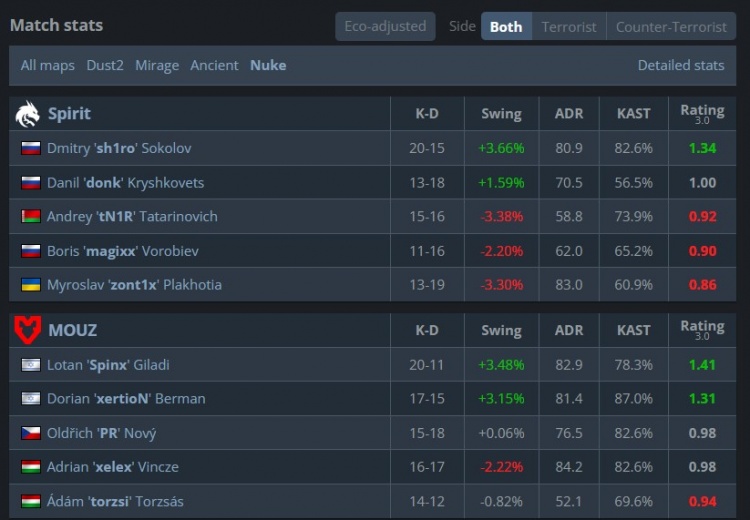Switch to the Dust2 map tab
750x520 pixels.
coord(105,66)
